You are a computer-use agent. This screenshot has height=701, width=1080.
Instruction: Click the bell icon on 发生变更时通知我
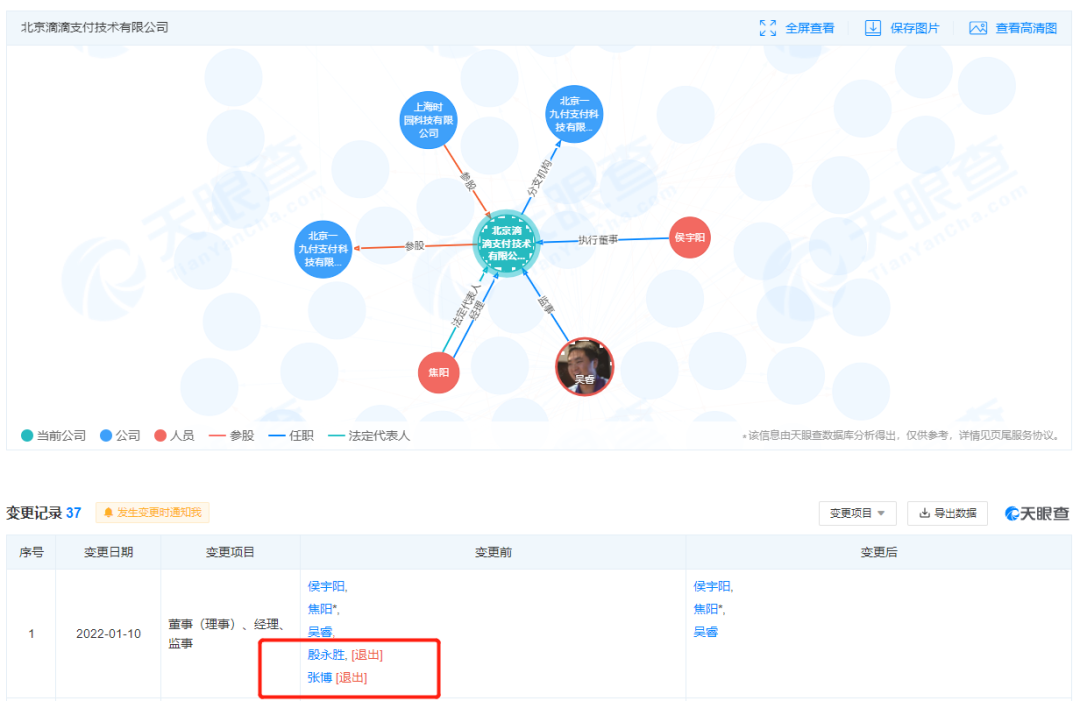coord(108,512)
